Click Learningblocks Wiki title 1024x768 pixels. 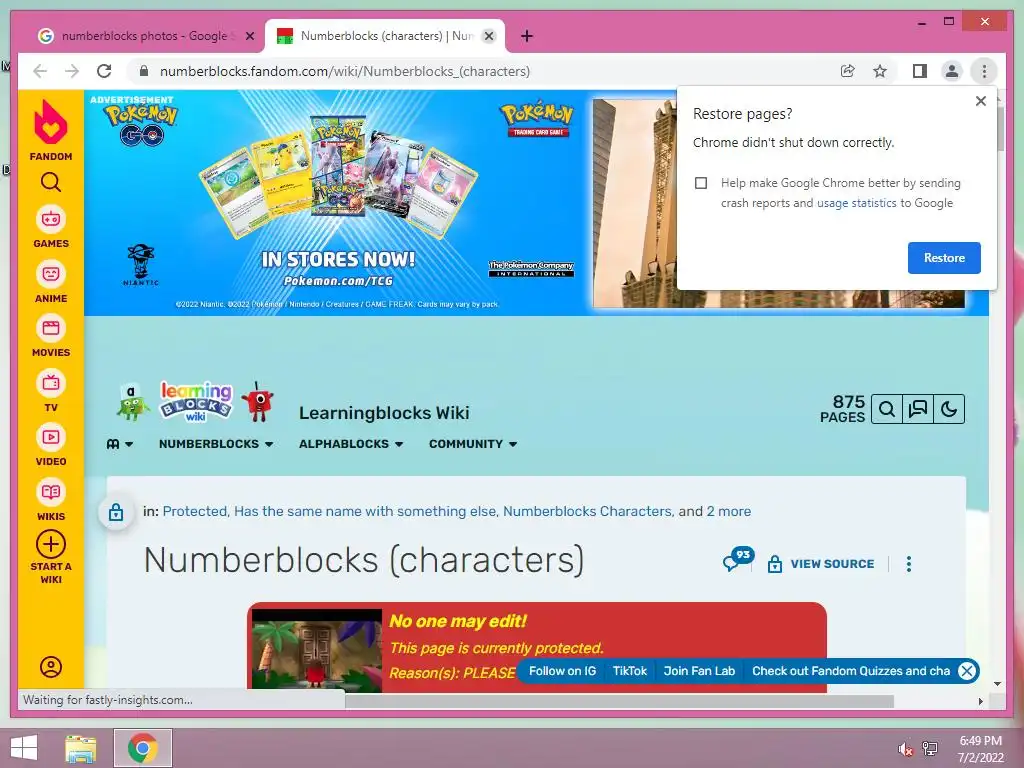pos(384,413)
